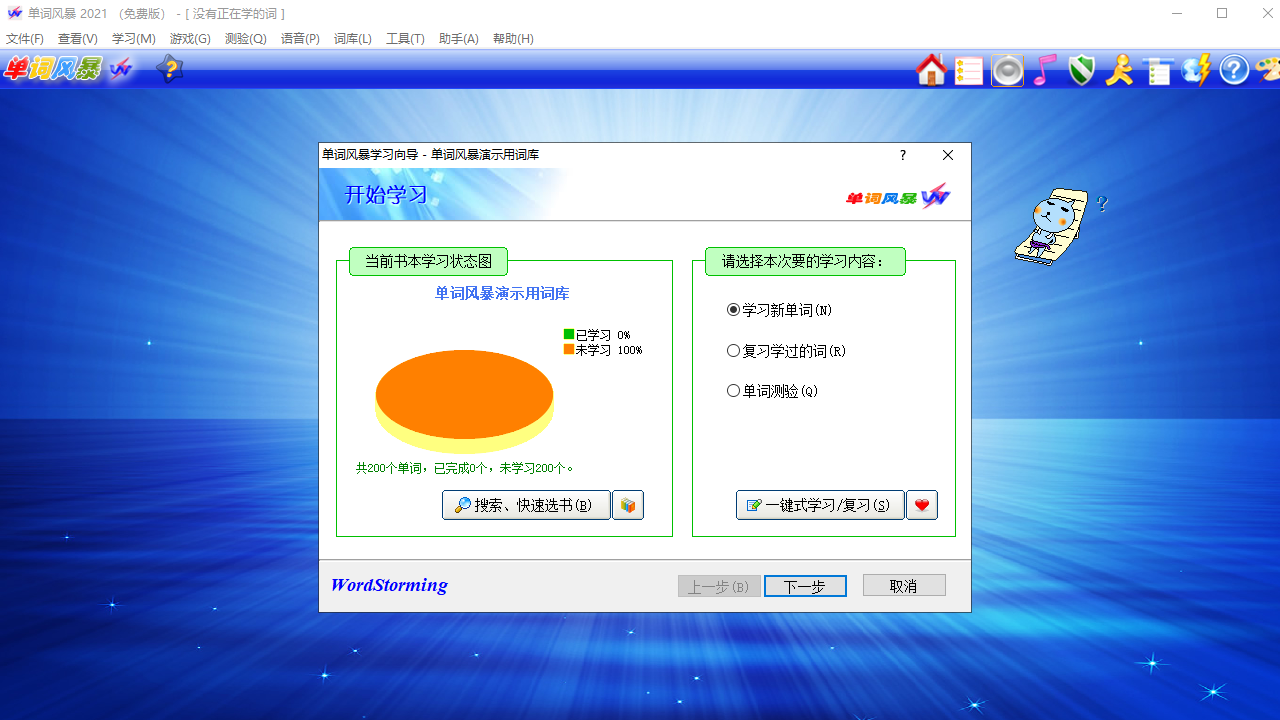
Task: Click the 搜索、快速选书(B) button
Action: (x=525, y=505)
